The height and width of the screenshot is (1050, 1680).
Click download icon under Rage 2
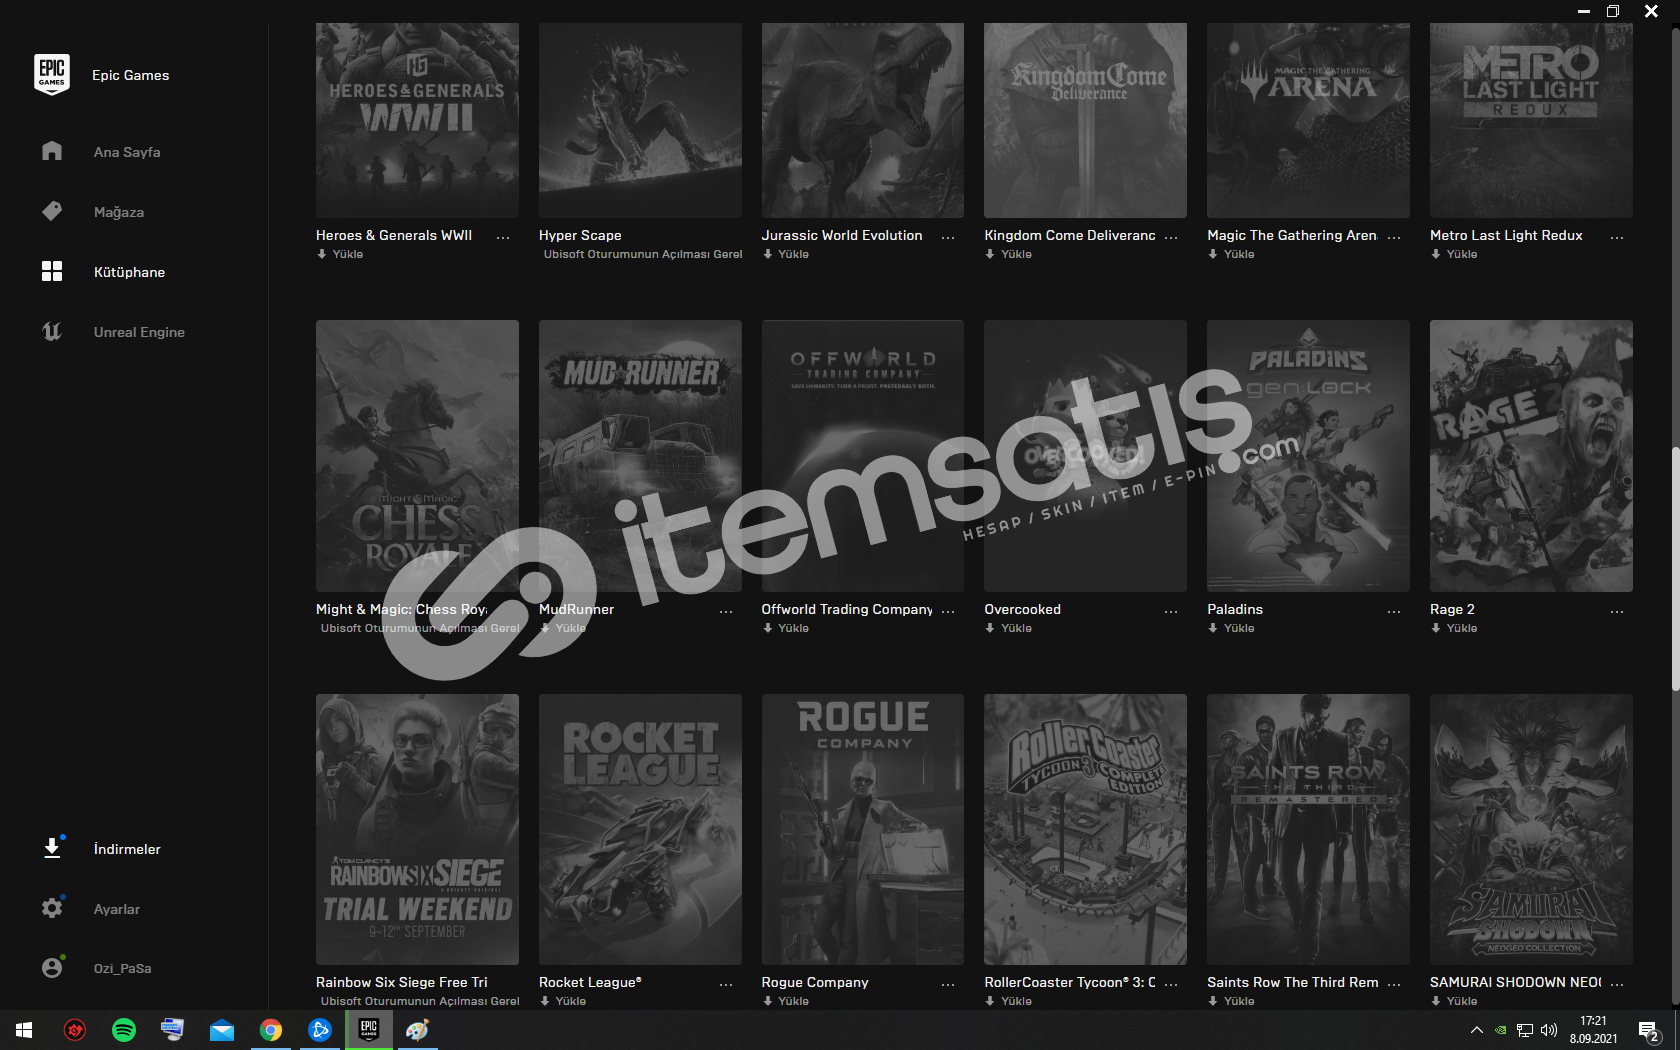click(x=1436, y=628)
